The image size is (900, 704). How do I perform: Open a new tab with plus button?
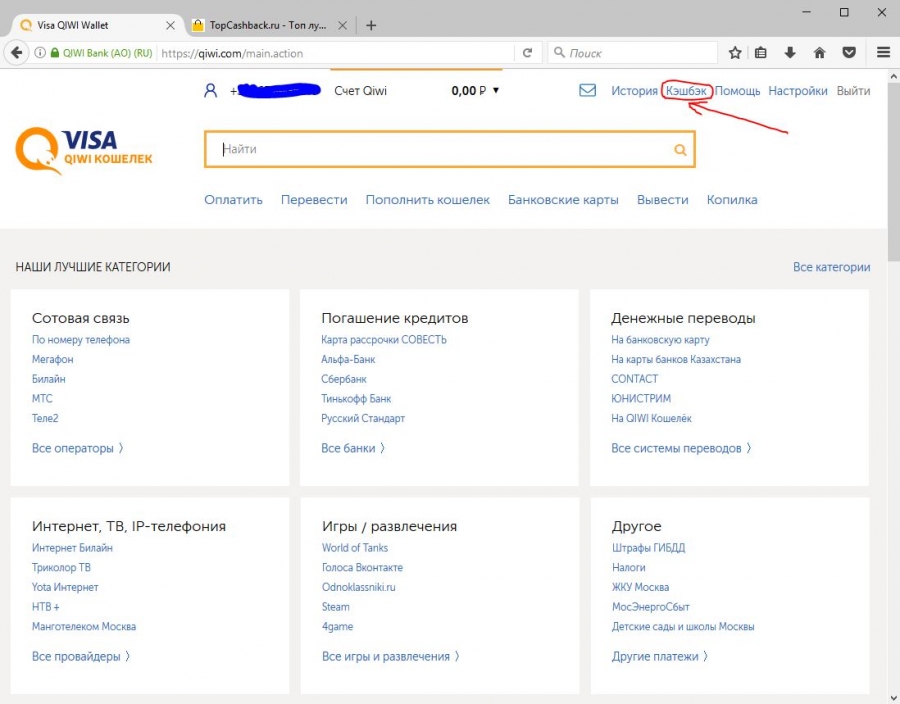[371, 25]
